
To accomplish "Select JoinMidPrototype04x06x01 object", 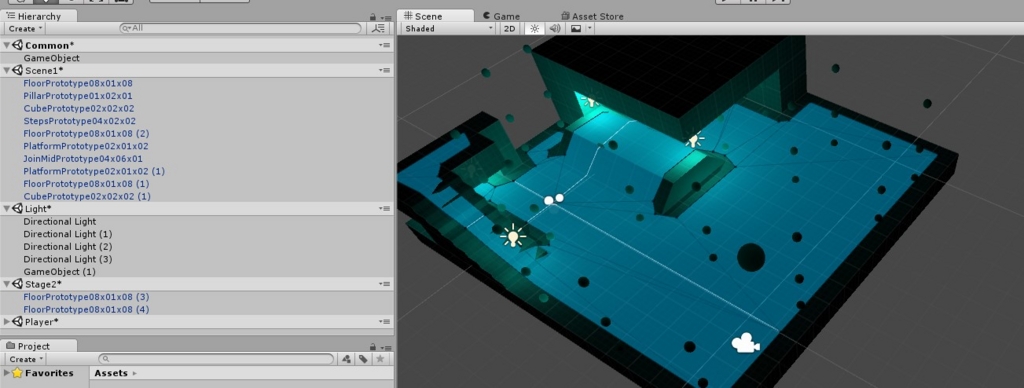I will pyautogui.click(x=83, y=159).
